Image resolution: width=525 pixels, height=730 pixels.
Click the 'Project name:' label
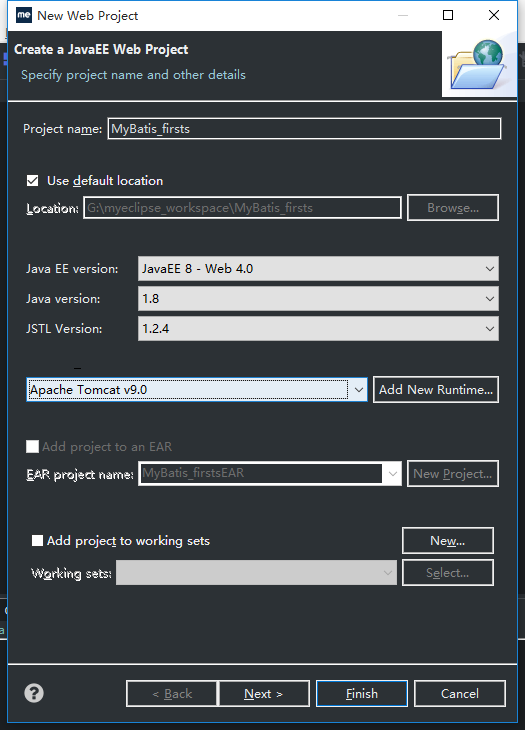[x=62, y=129]
